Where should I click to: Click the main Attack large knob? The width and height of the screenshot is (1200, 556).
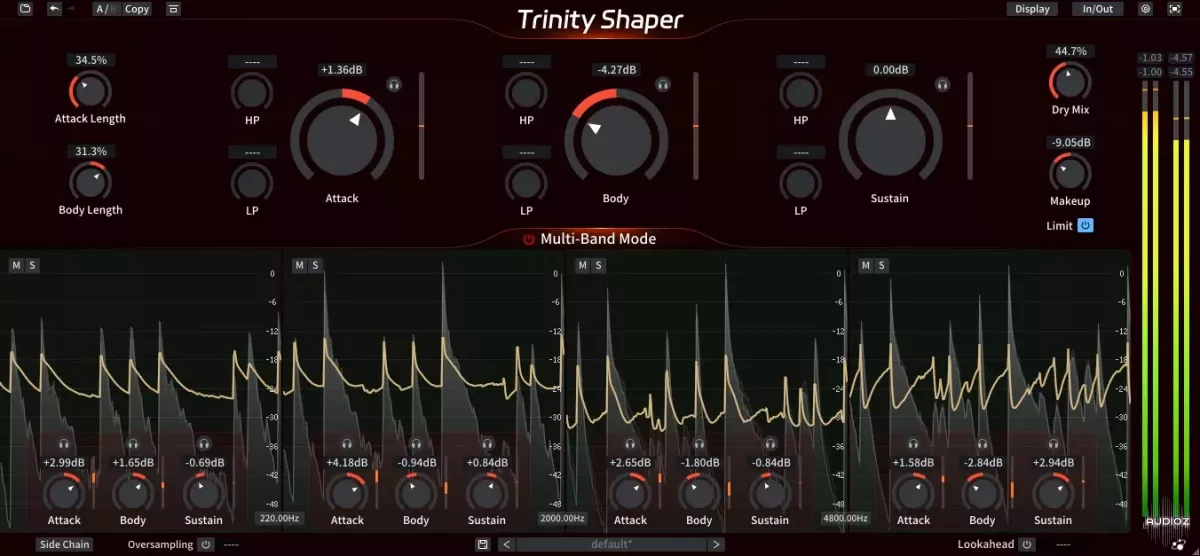coord(342,138)
